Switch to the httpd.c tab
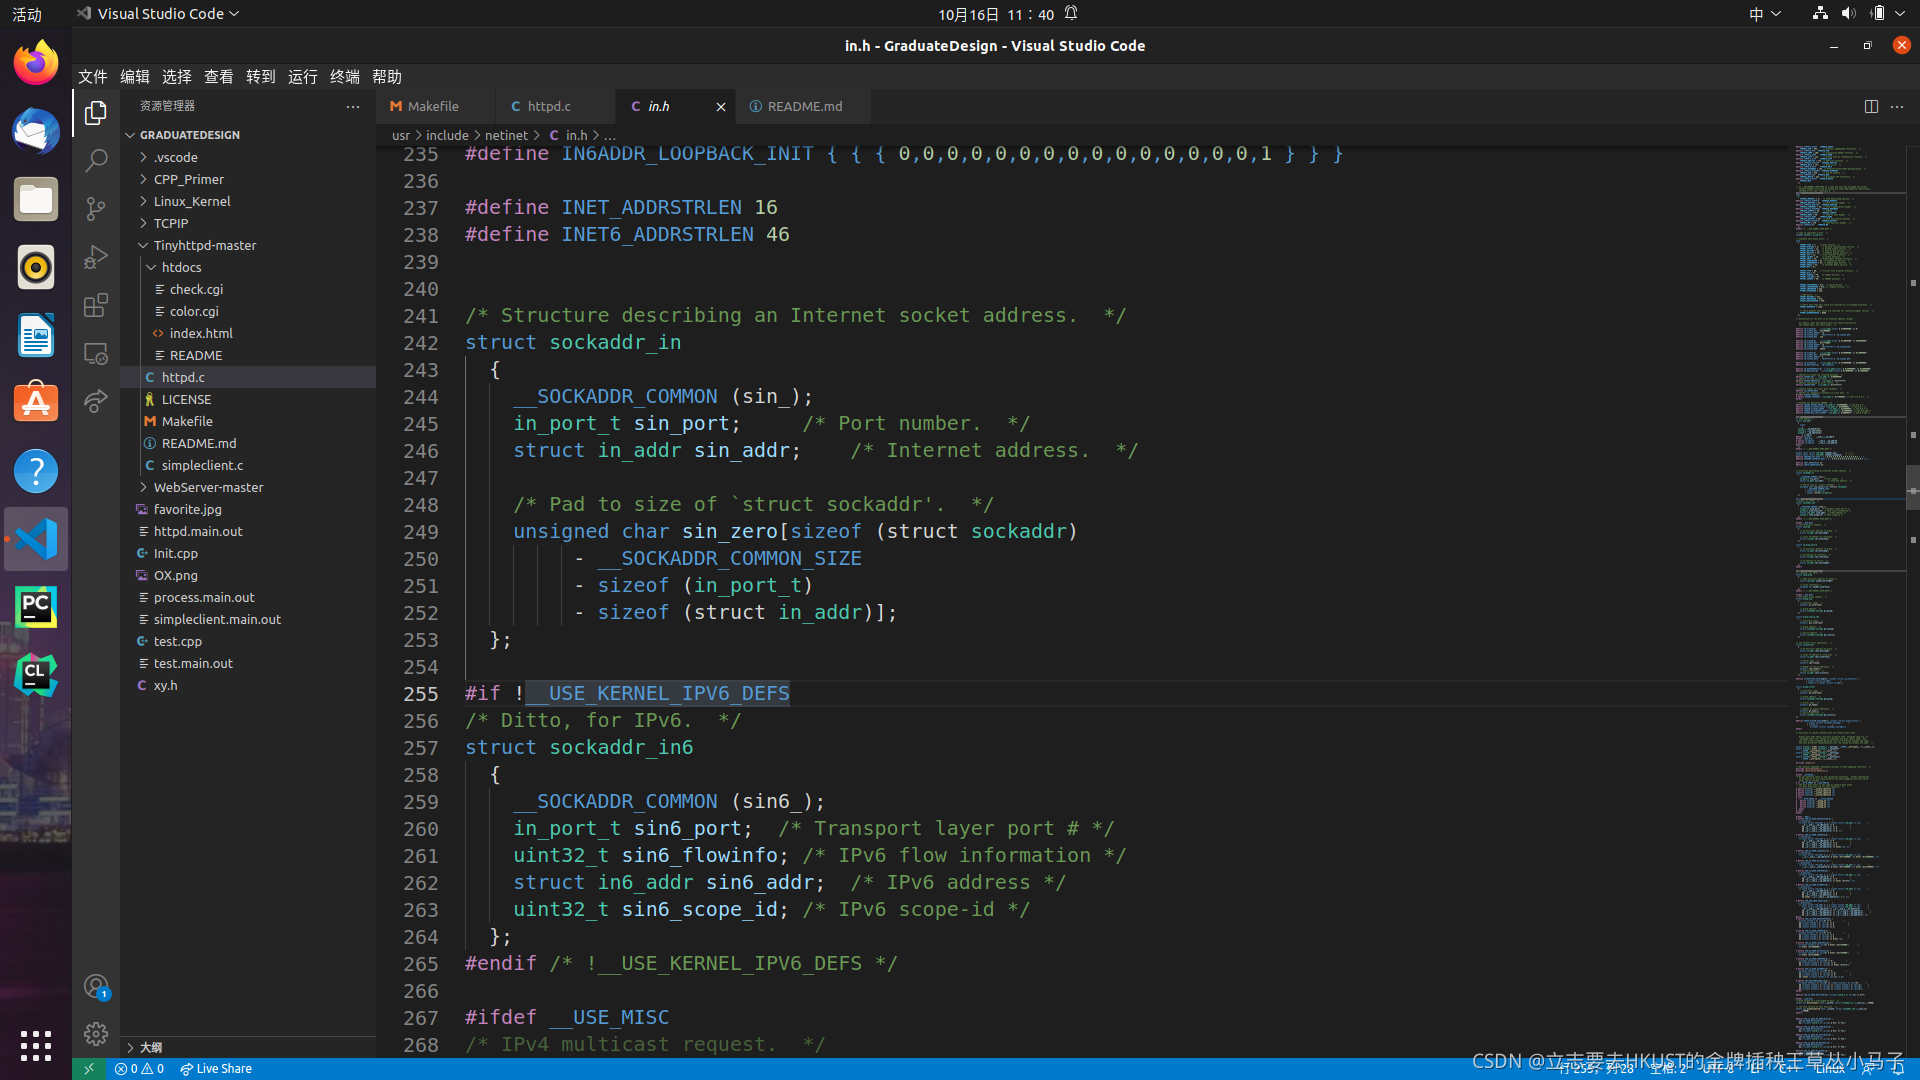This screenshot has width=1920, height=1080. tap(548, 106)
